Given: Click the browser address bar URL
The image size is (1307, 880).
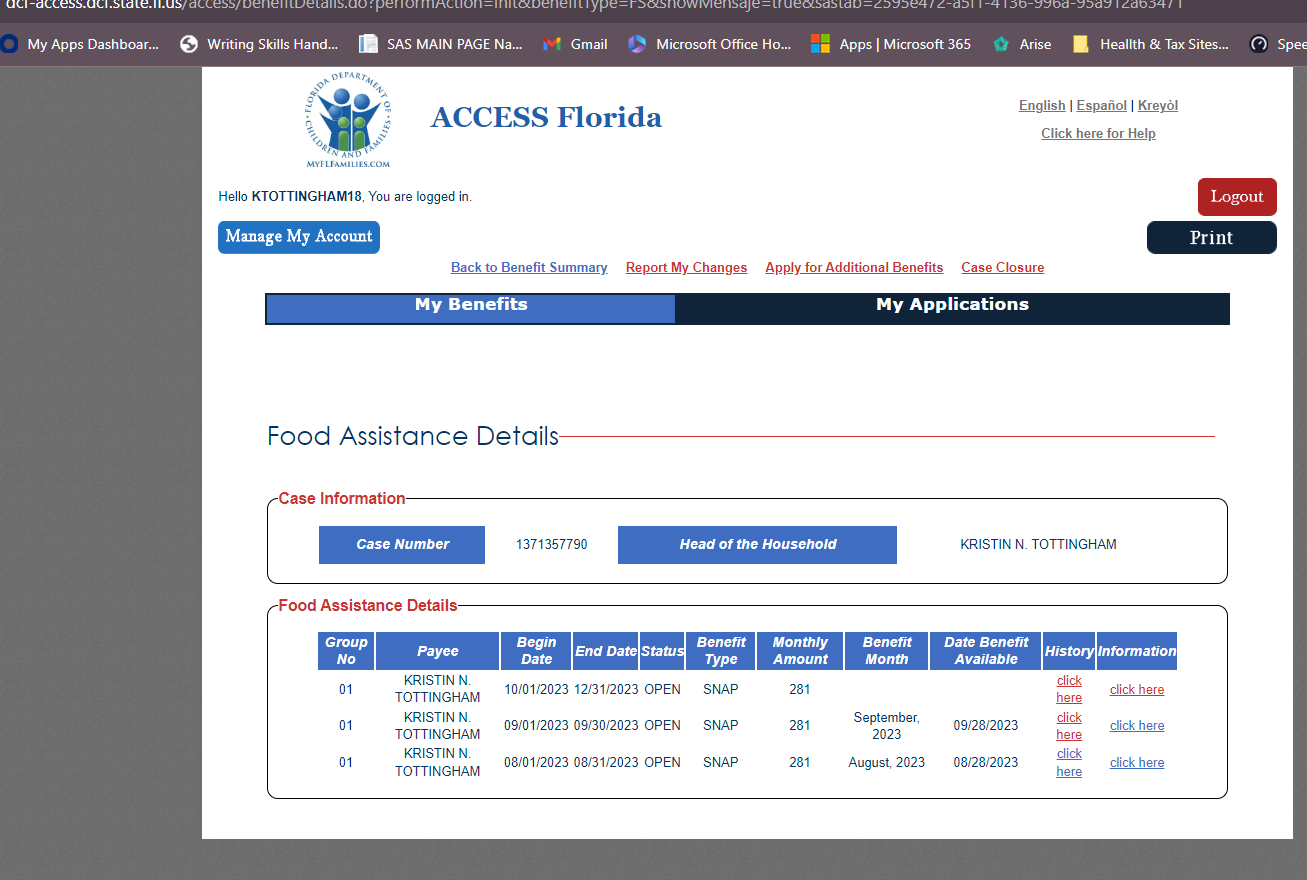Looking at the screenshot, I should coord(594,4).
